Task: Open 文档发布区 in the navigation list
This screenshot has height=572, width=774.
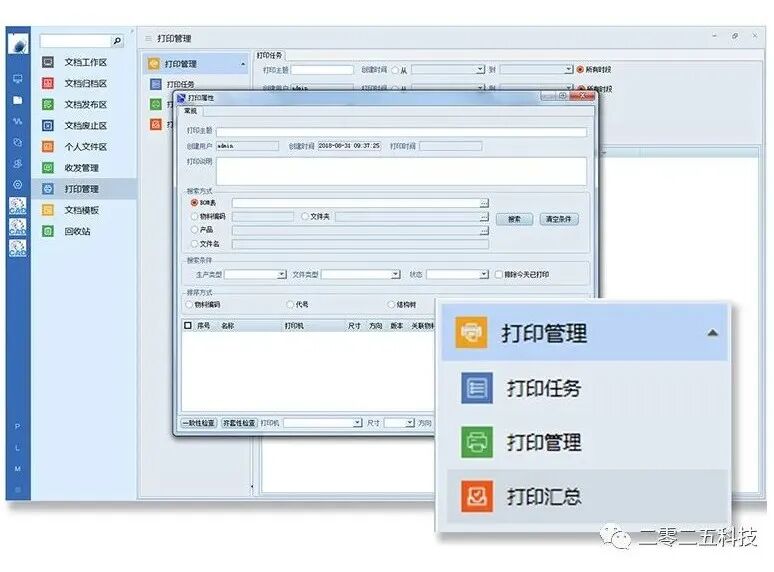Action: [85, 105]
